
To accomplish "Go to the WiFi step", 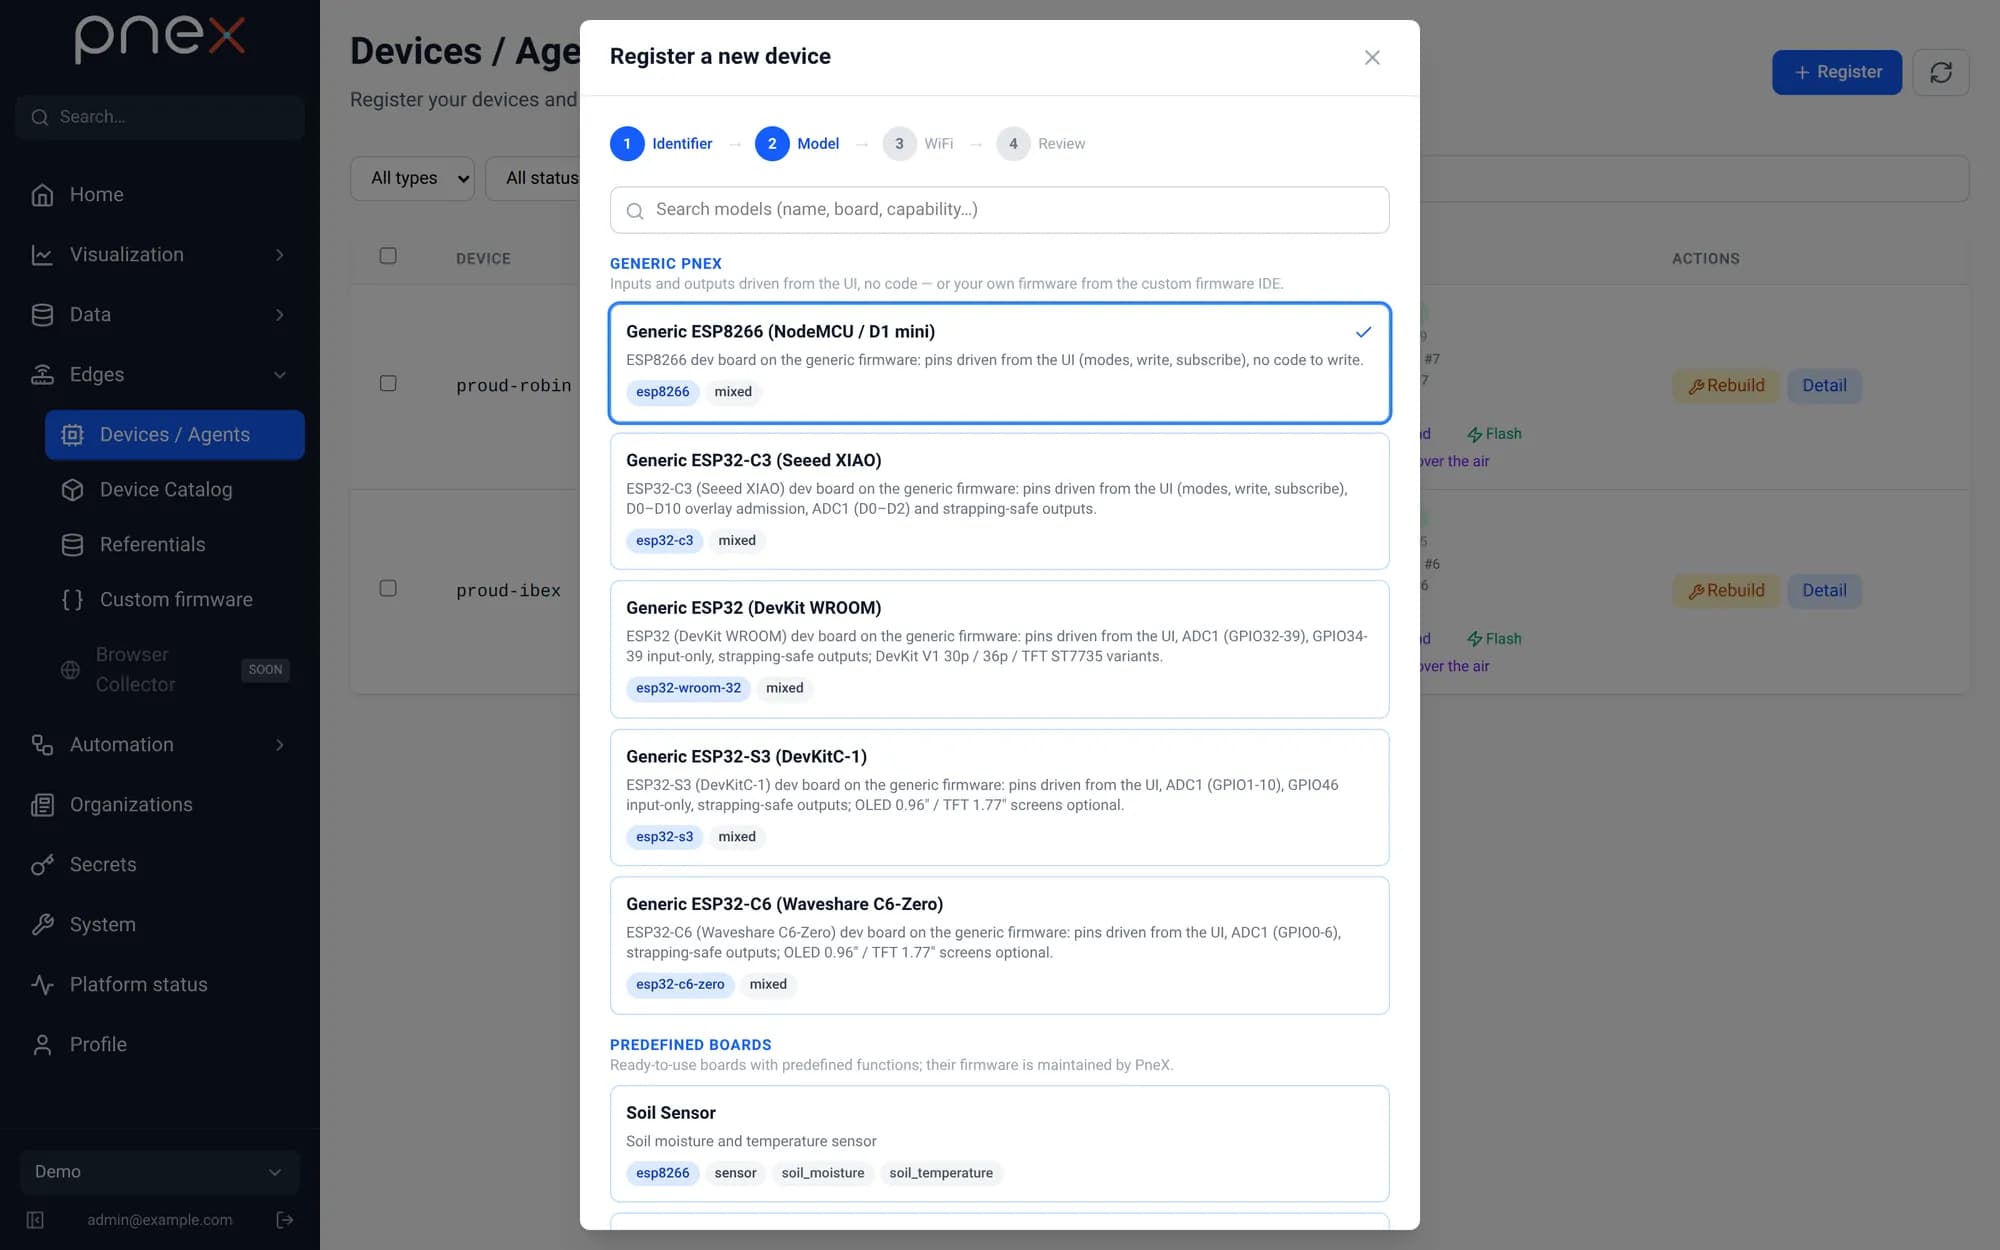I will coord(918,144).
